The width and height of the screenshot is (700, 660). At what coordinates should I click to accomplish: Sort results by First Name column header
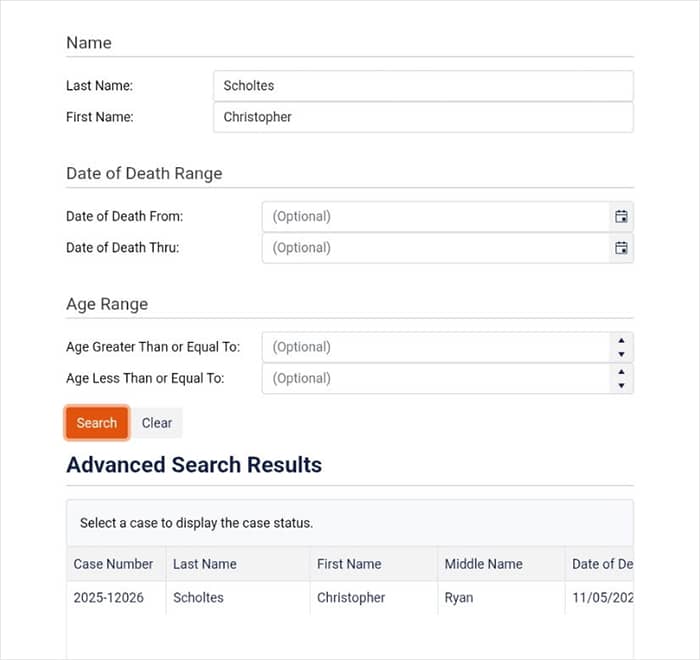(x=349, y=564)
